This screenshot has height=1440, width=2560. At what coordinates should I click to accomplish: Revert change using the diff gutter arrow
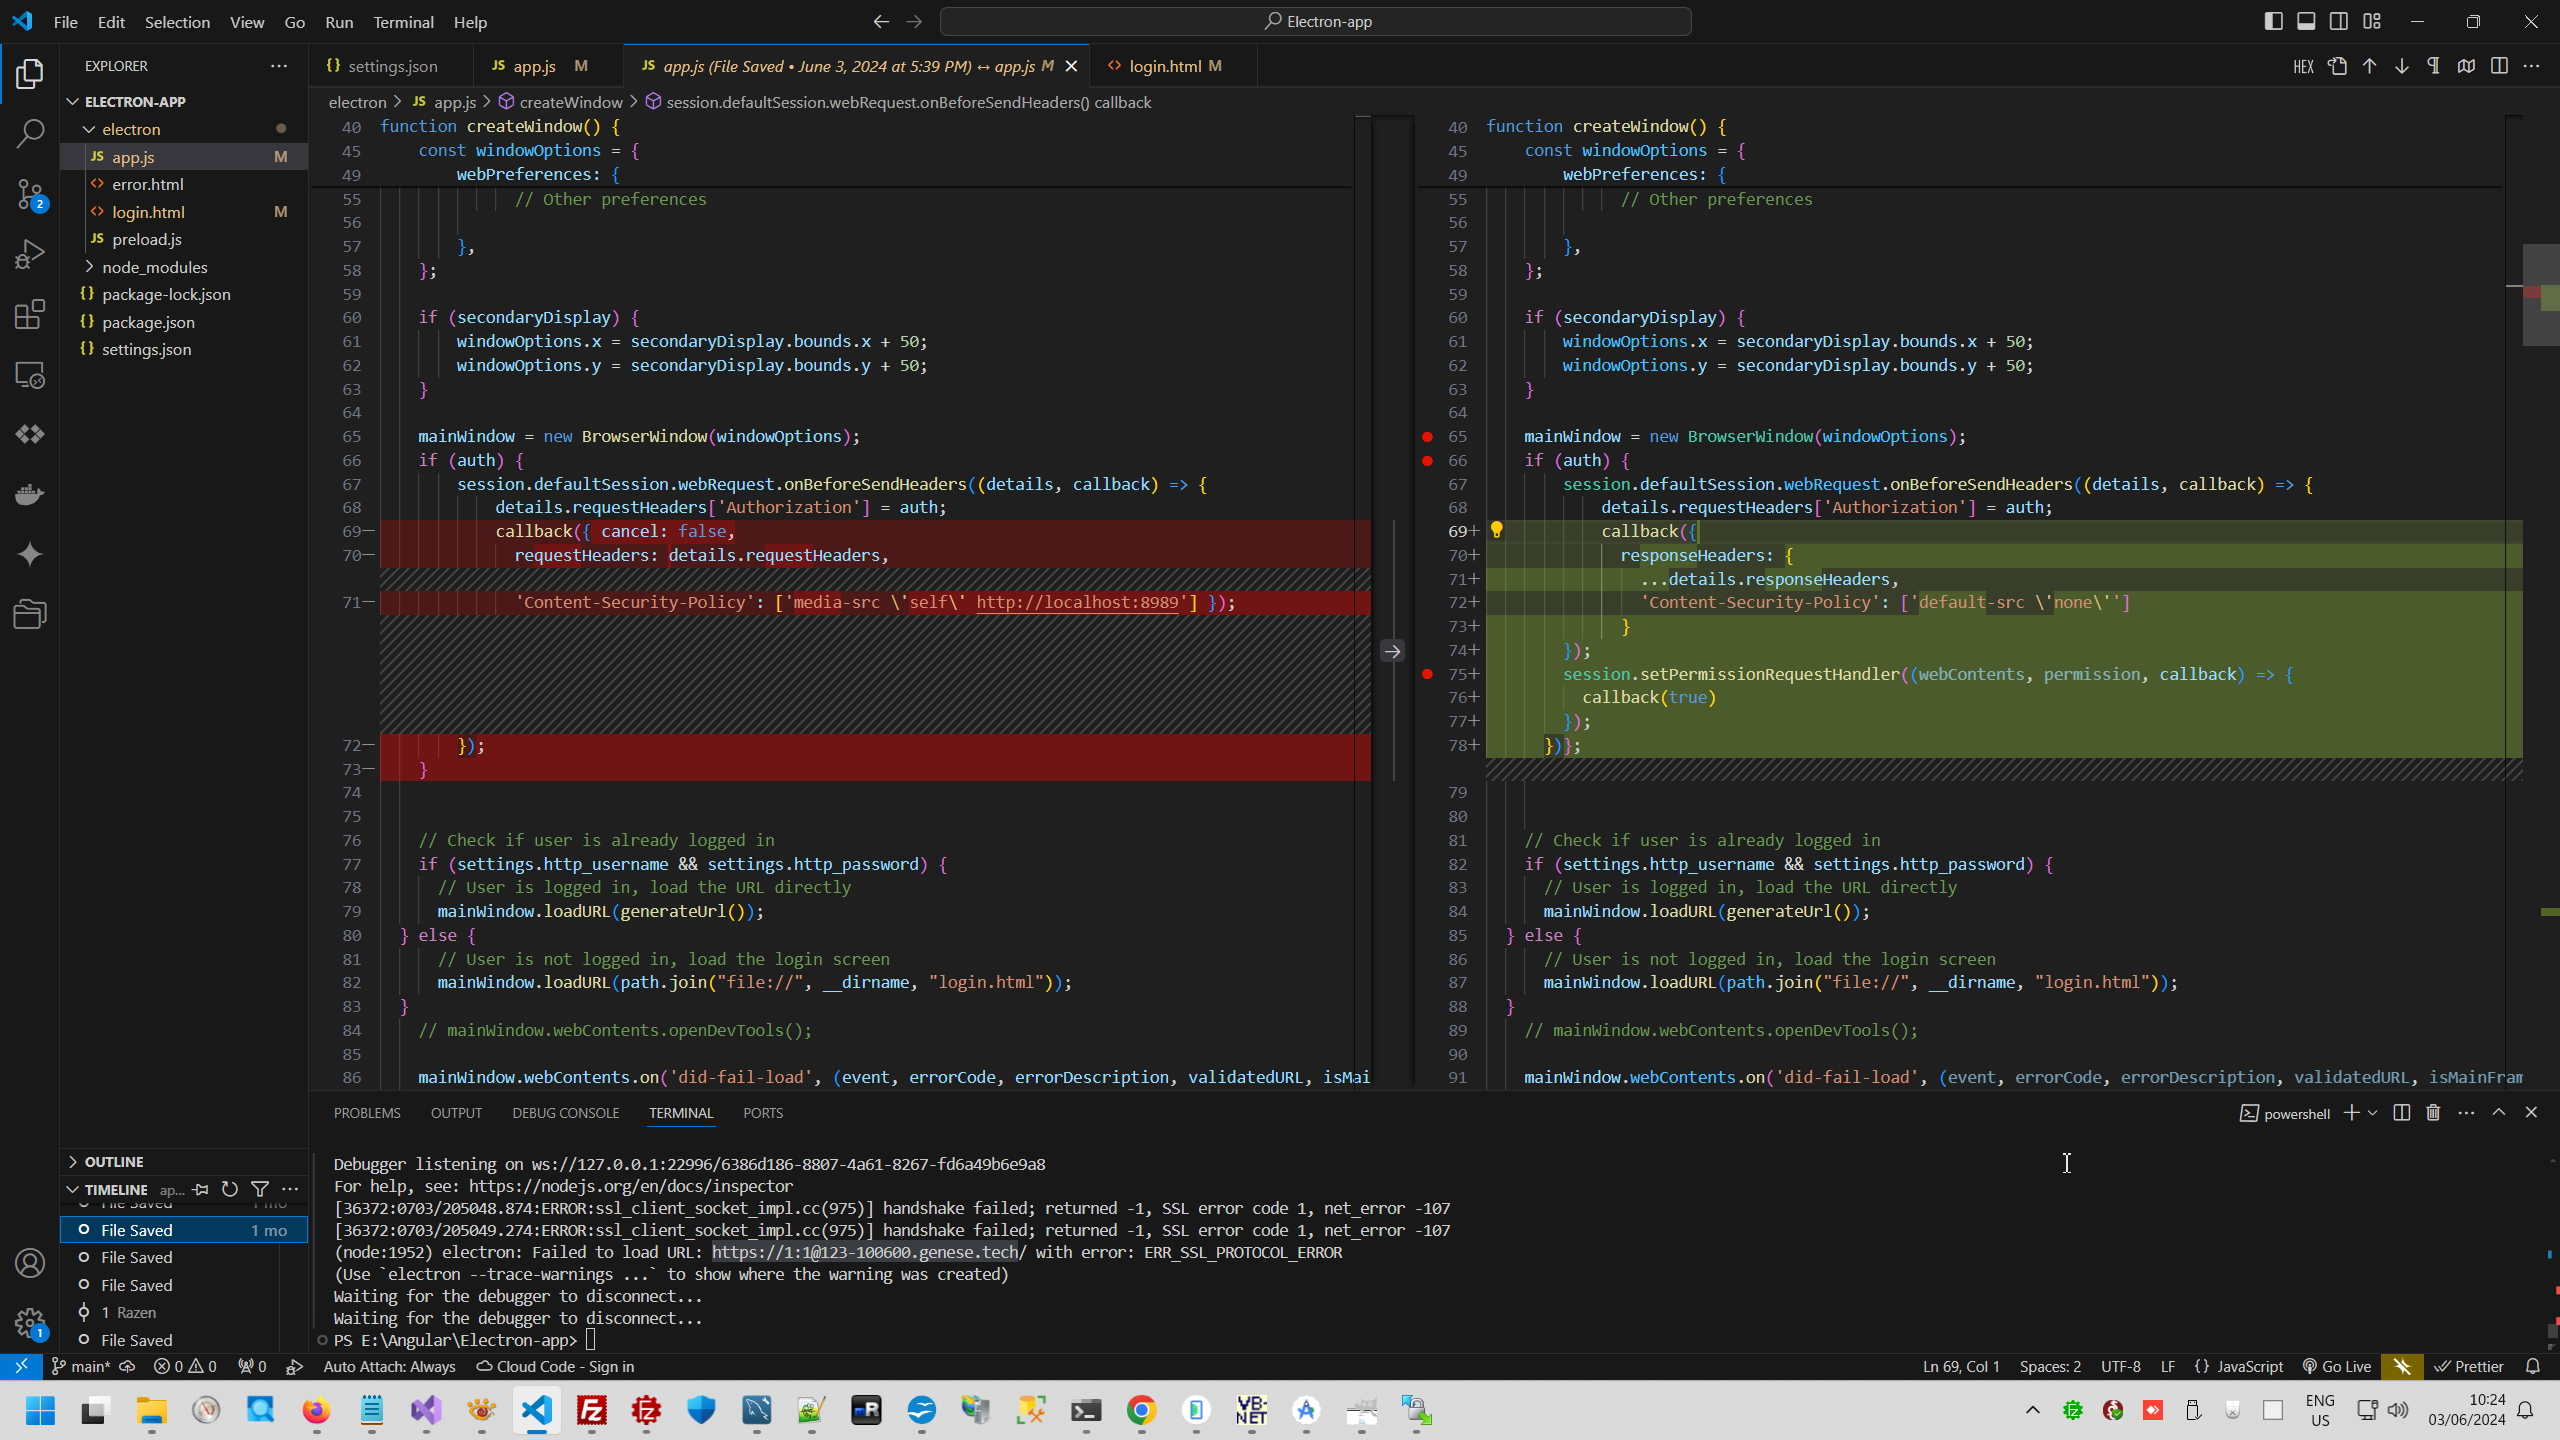pyautogui.click(x=1392, y=651)
